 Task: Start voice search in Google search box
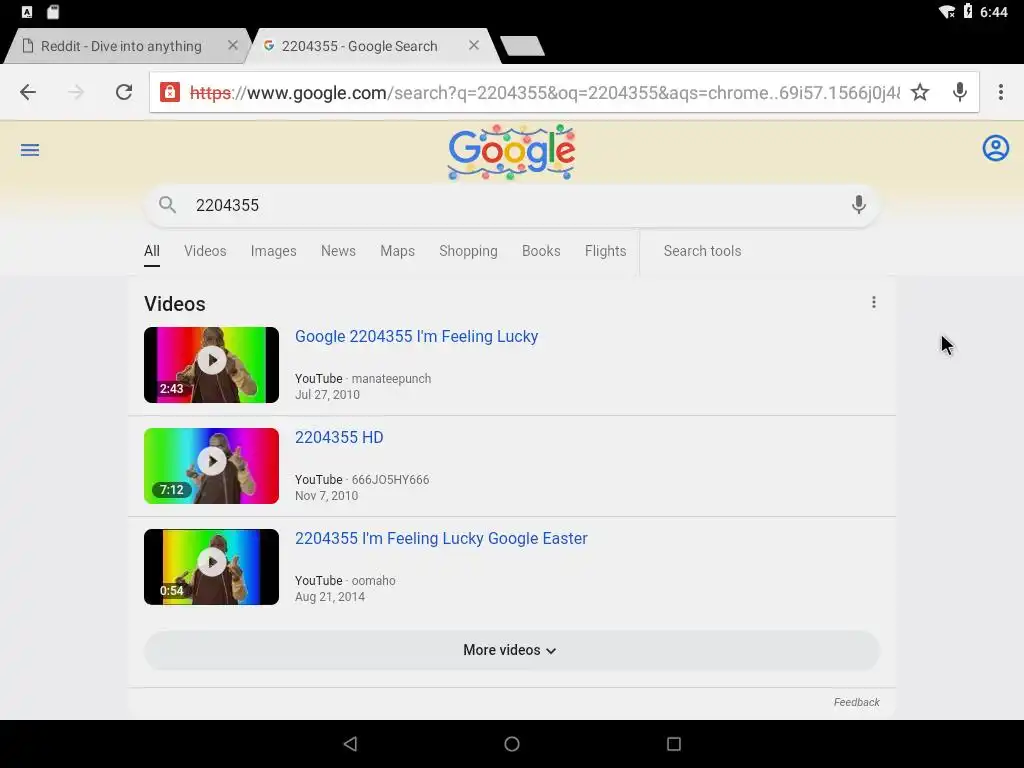tap(858, 205)
